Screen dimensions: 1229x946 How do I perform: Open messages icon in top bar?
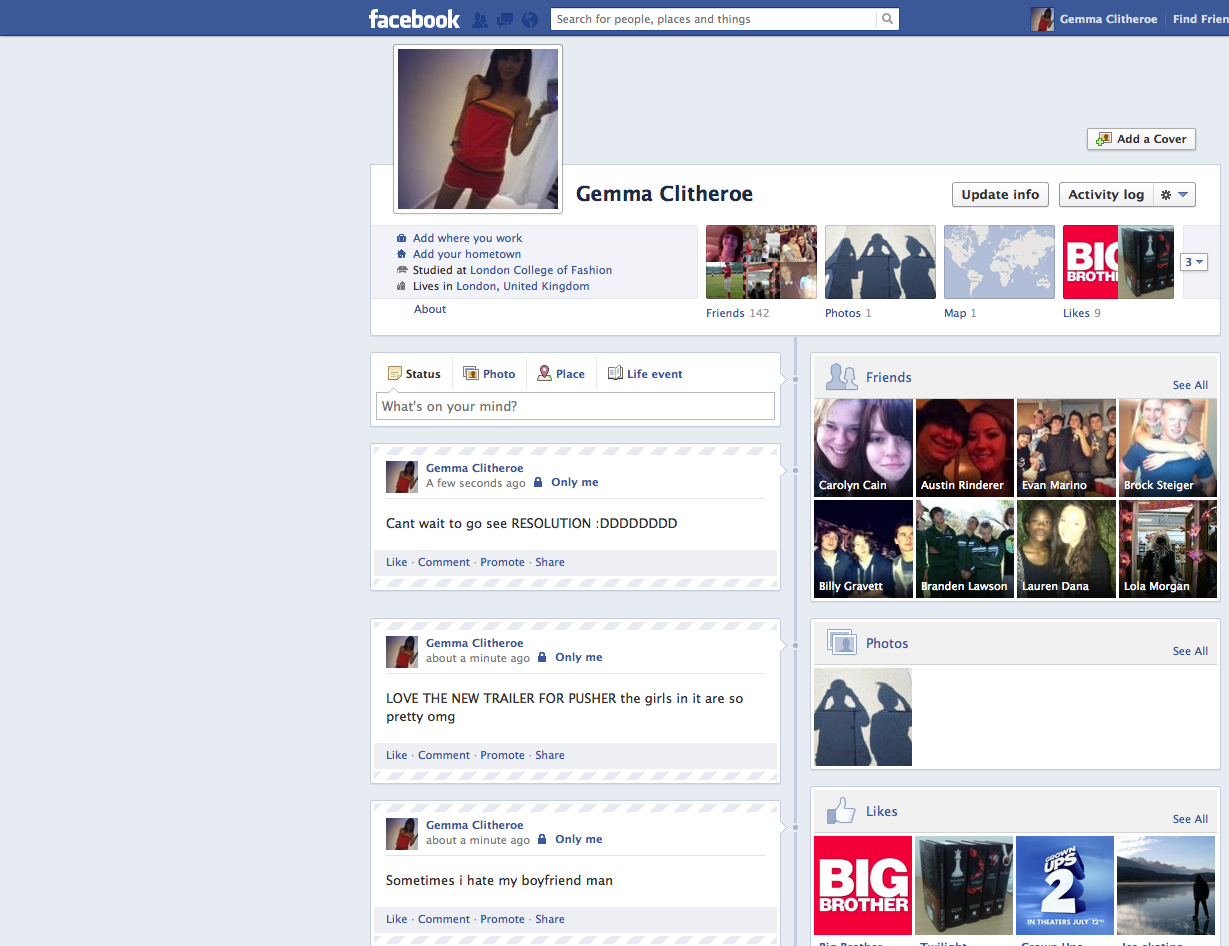(505, 19)
